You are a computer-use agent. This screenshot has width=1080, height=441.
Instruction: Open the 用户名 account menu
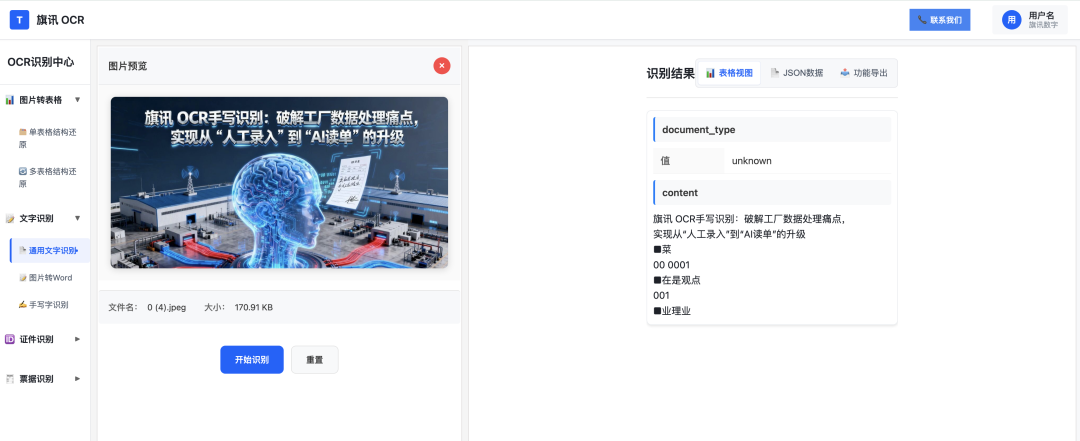(1029, 20)
